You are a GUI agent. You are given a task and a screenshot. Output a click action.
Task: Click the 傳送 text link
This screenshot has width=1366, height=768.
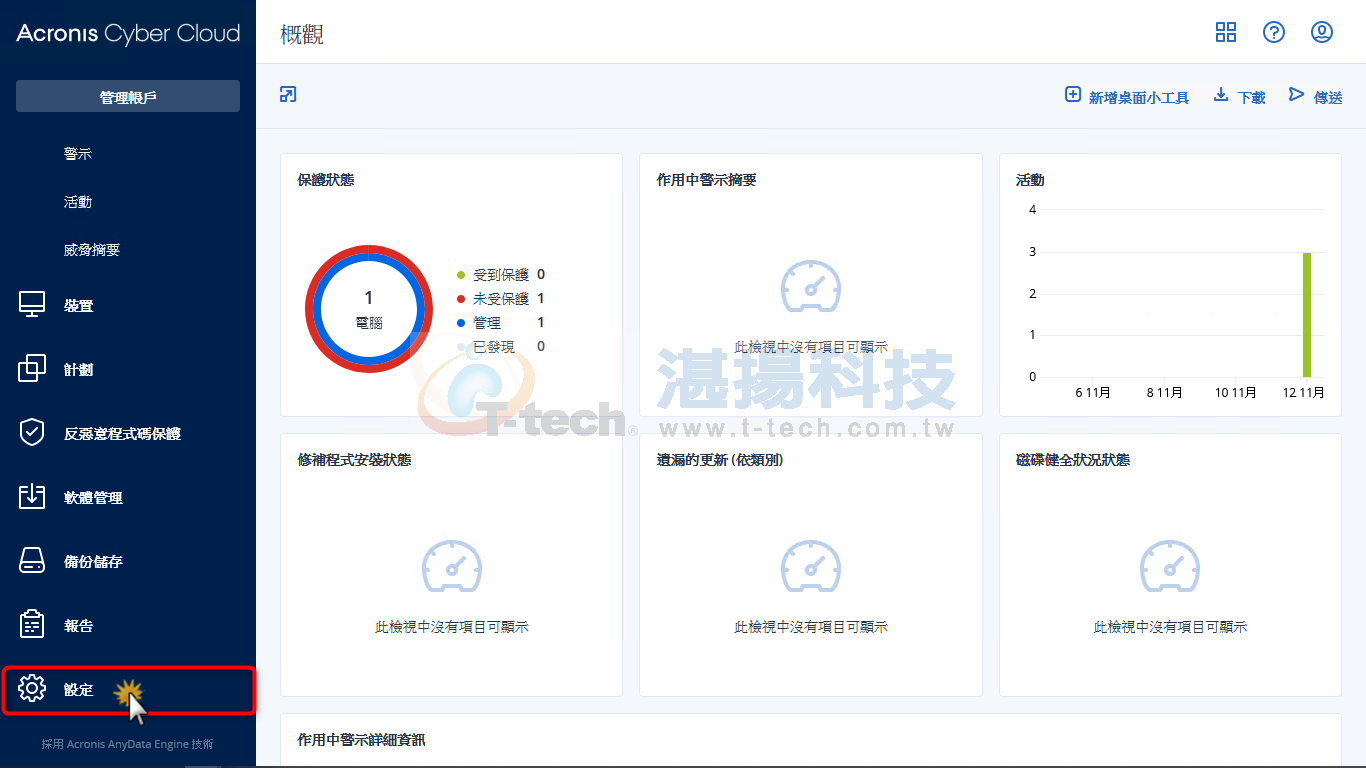pyautogui.click(x=1328, y=97)
